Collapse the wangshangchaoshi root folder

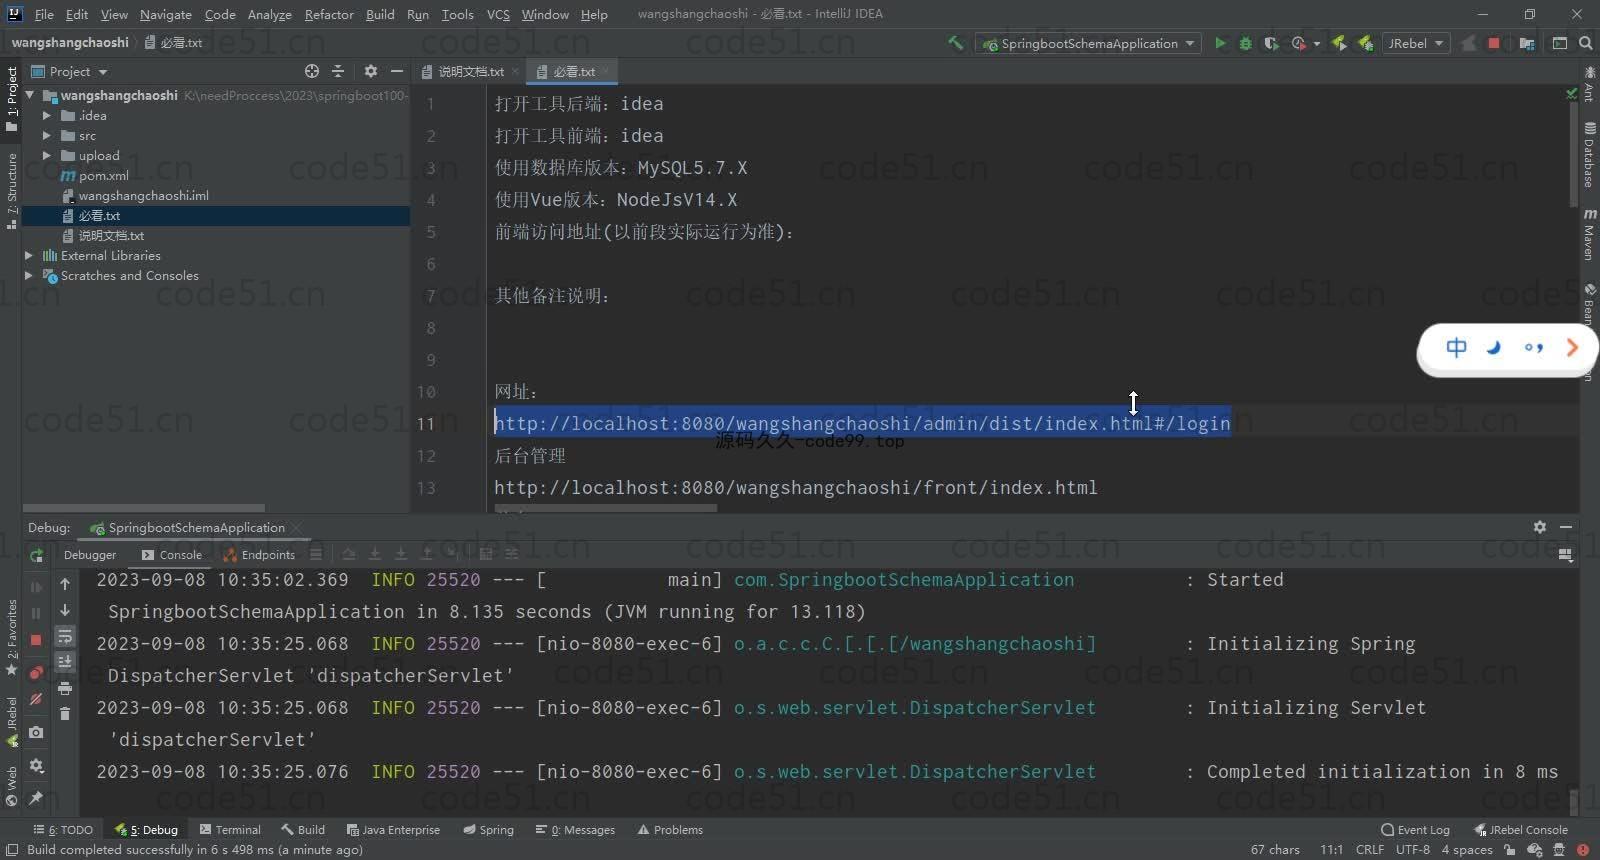(x=30, y=95)
